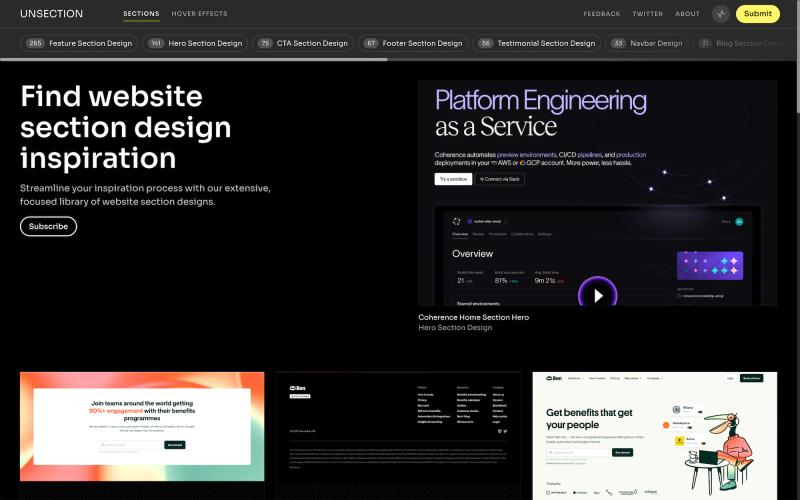The height and width of the screenshot is (500, 800).
Task: Open the Coherence Home Section Hero title
Action: click(473, 317)
